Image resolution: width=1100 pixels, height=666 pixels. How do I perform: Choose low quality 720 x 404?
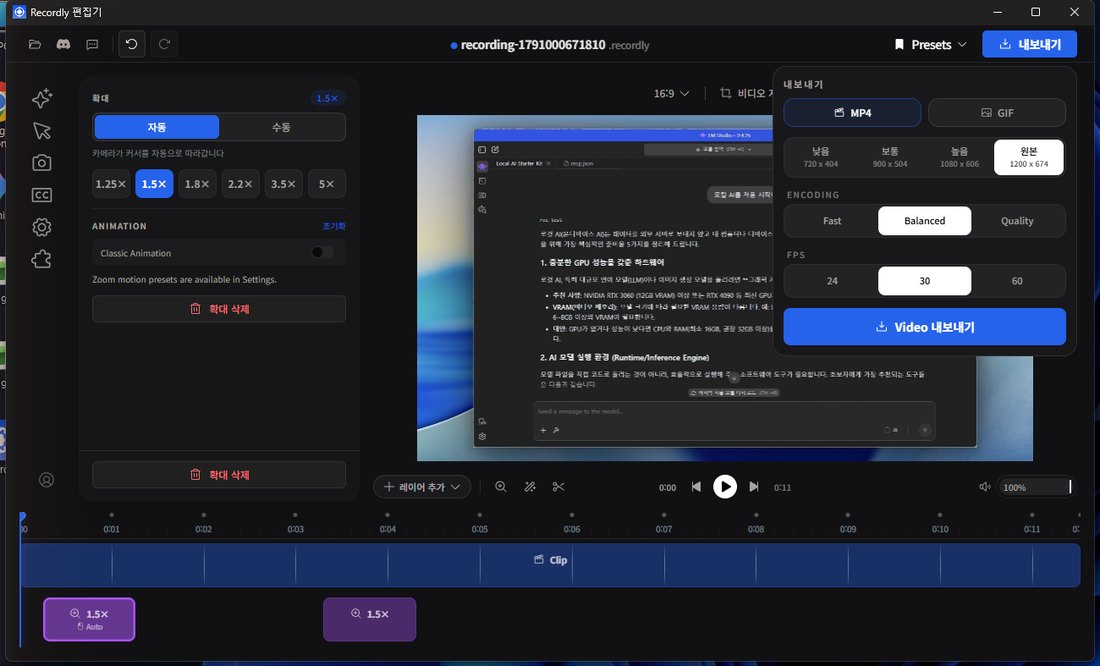pyautogui.click(x=820, y=156)
